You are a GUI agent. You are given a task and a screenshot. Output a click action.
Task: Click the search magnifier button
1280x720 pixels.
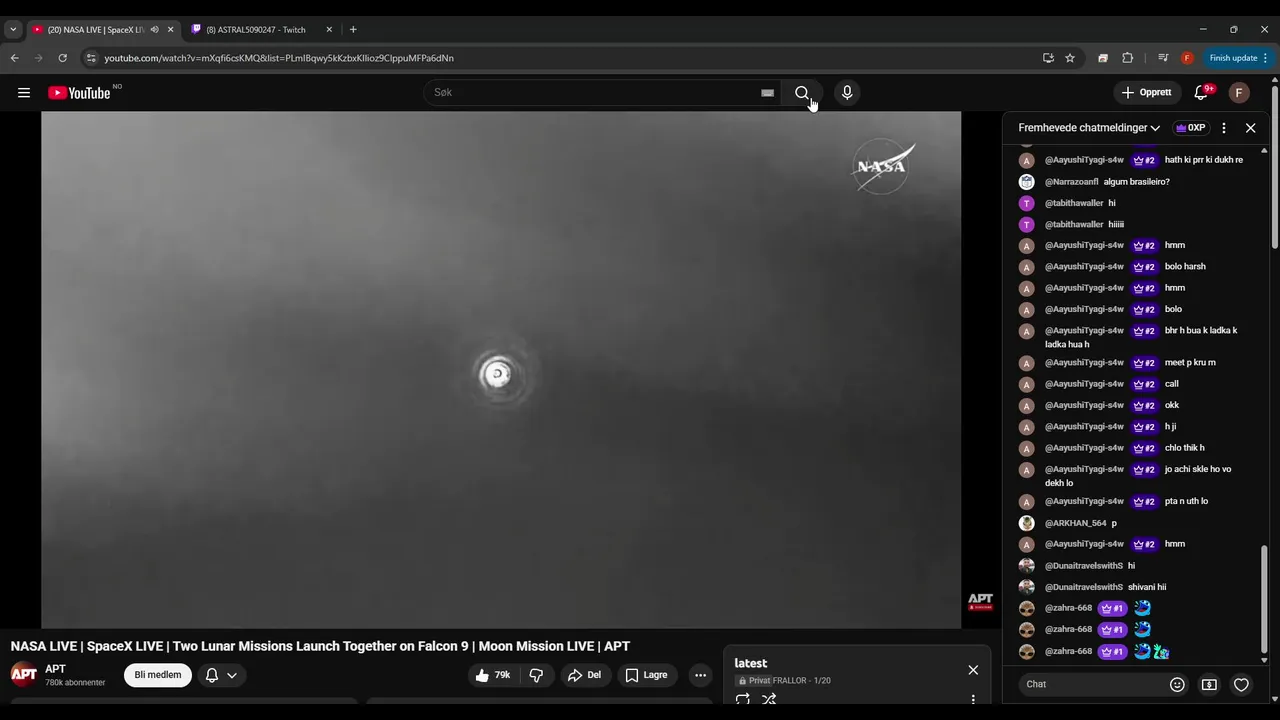tap(802, 93)
